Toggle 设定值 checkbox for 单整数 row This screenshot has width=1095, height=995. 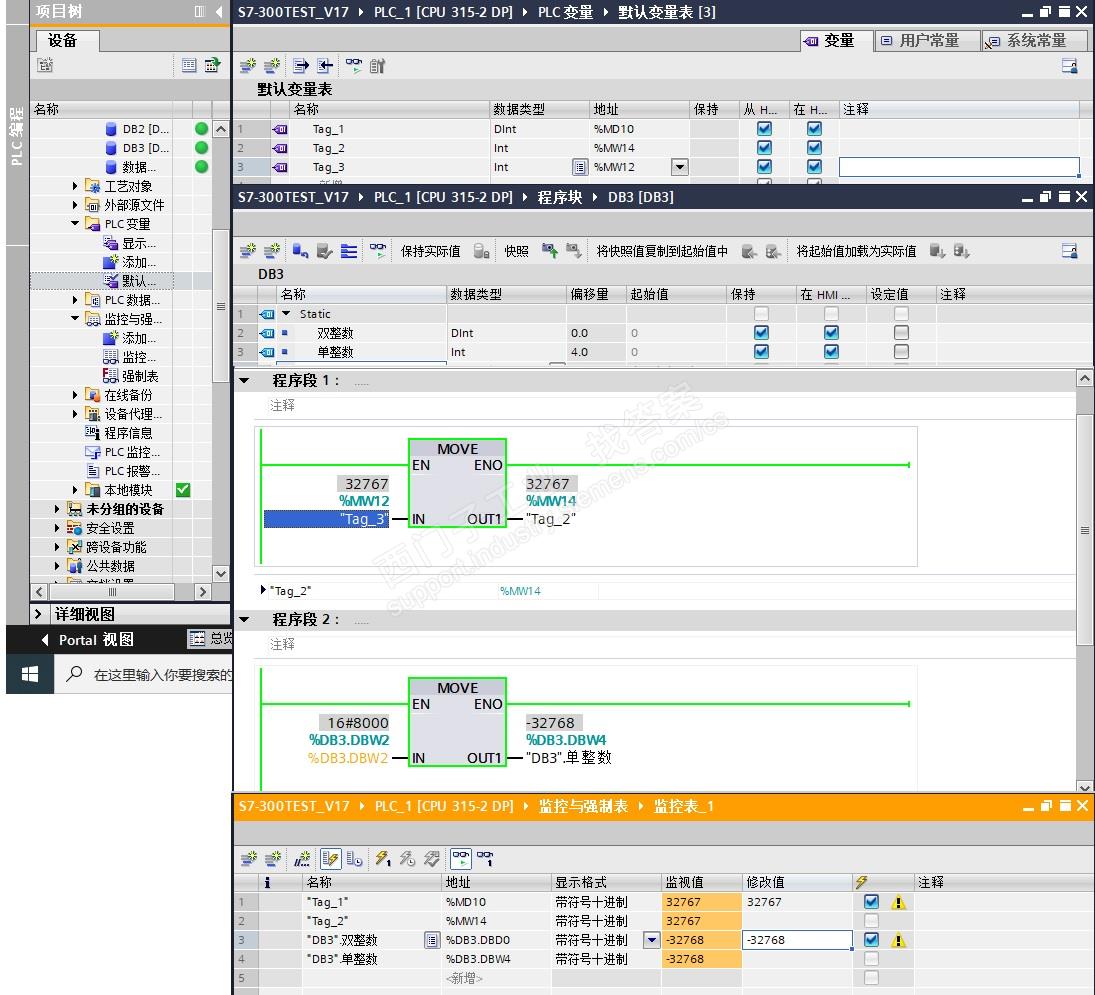coord(901,352)
